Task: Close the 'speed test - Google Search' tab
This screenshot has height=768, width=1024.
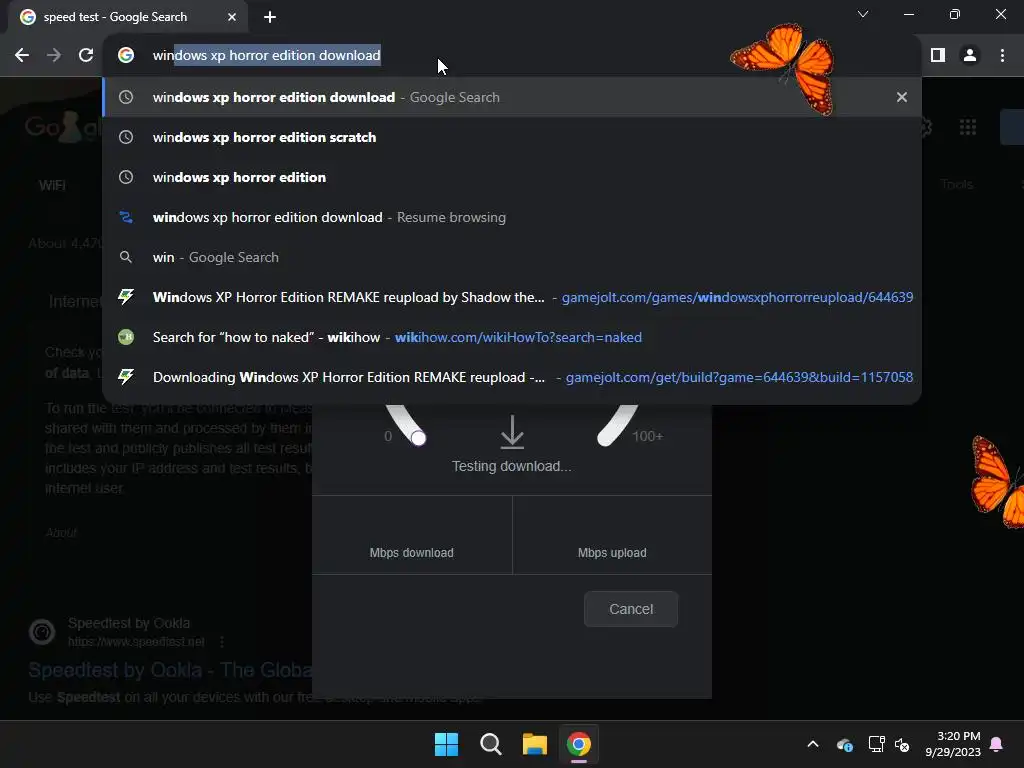Action: pos(232,17)
